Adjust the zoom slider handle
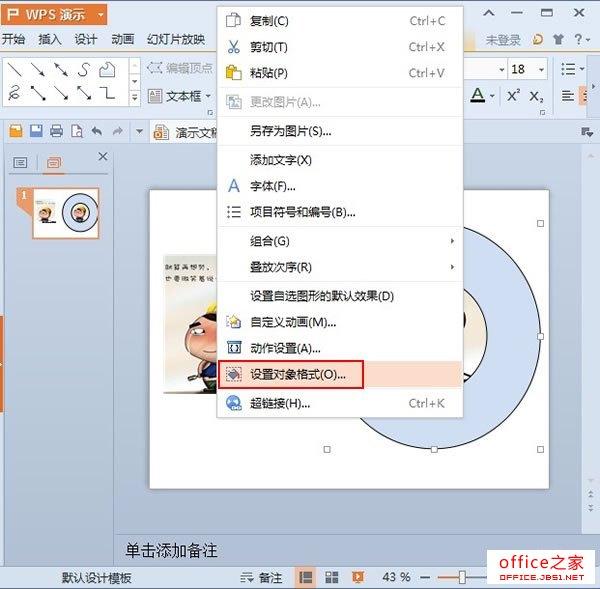 click(462, 577)
